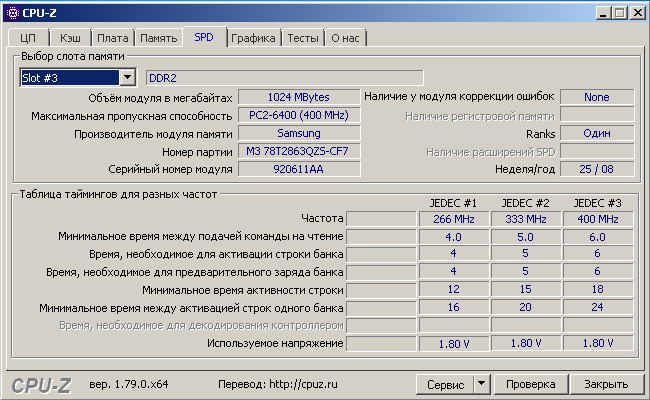Viewport: 650px width, 400px height.
Task: Click the 12 row active time value
Action: point(454,289)
